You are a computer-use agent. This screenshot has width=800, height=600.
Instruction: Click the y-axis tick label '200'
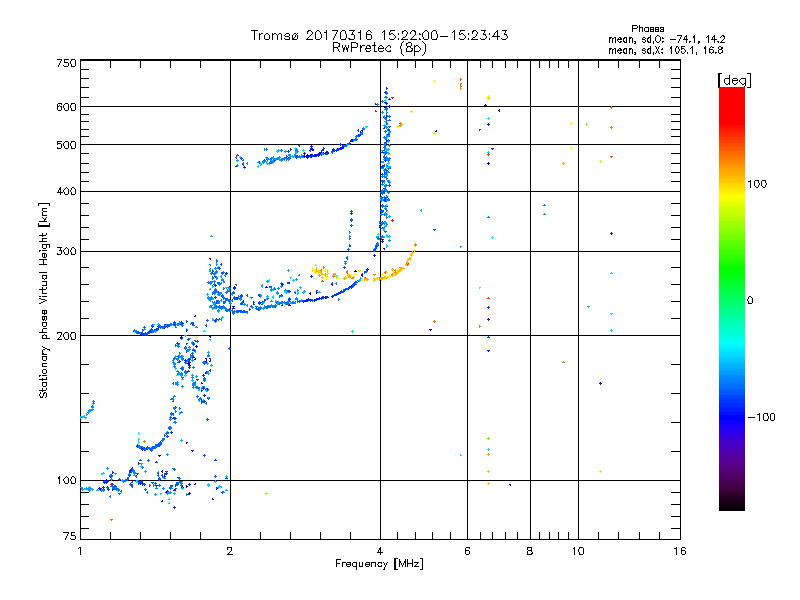(66, 336)
